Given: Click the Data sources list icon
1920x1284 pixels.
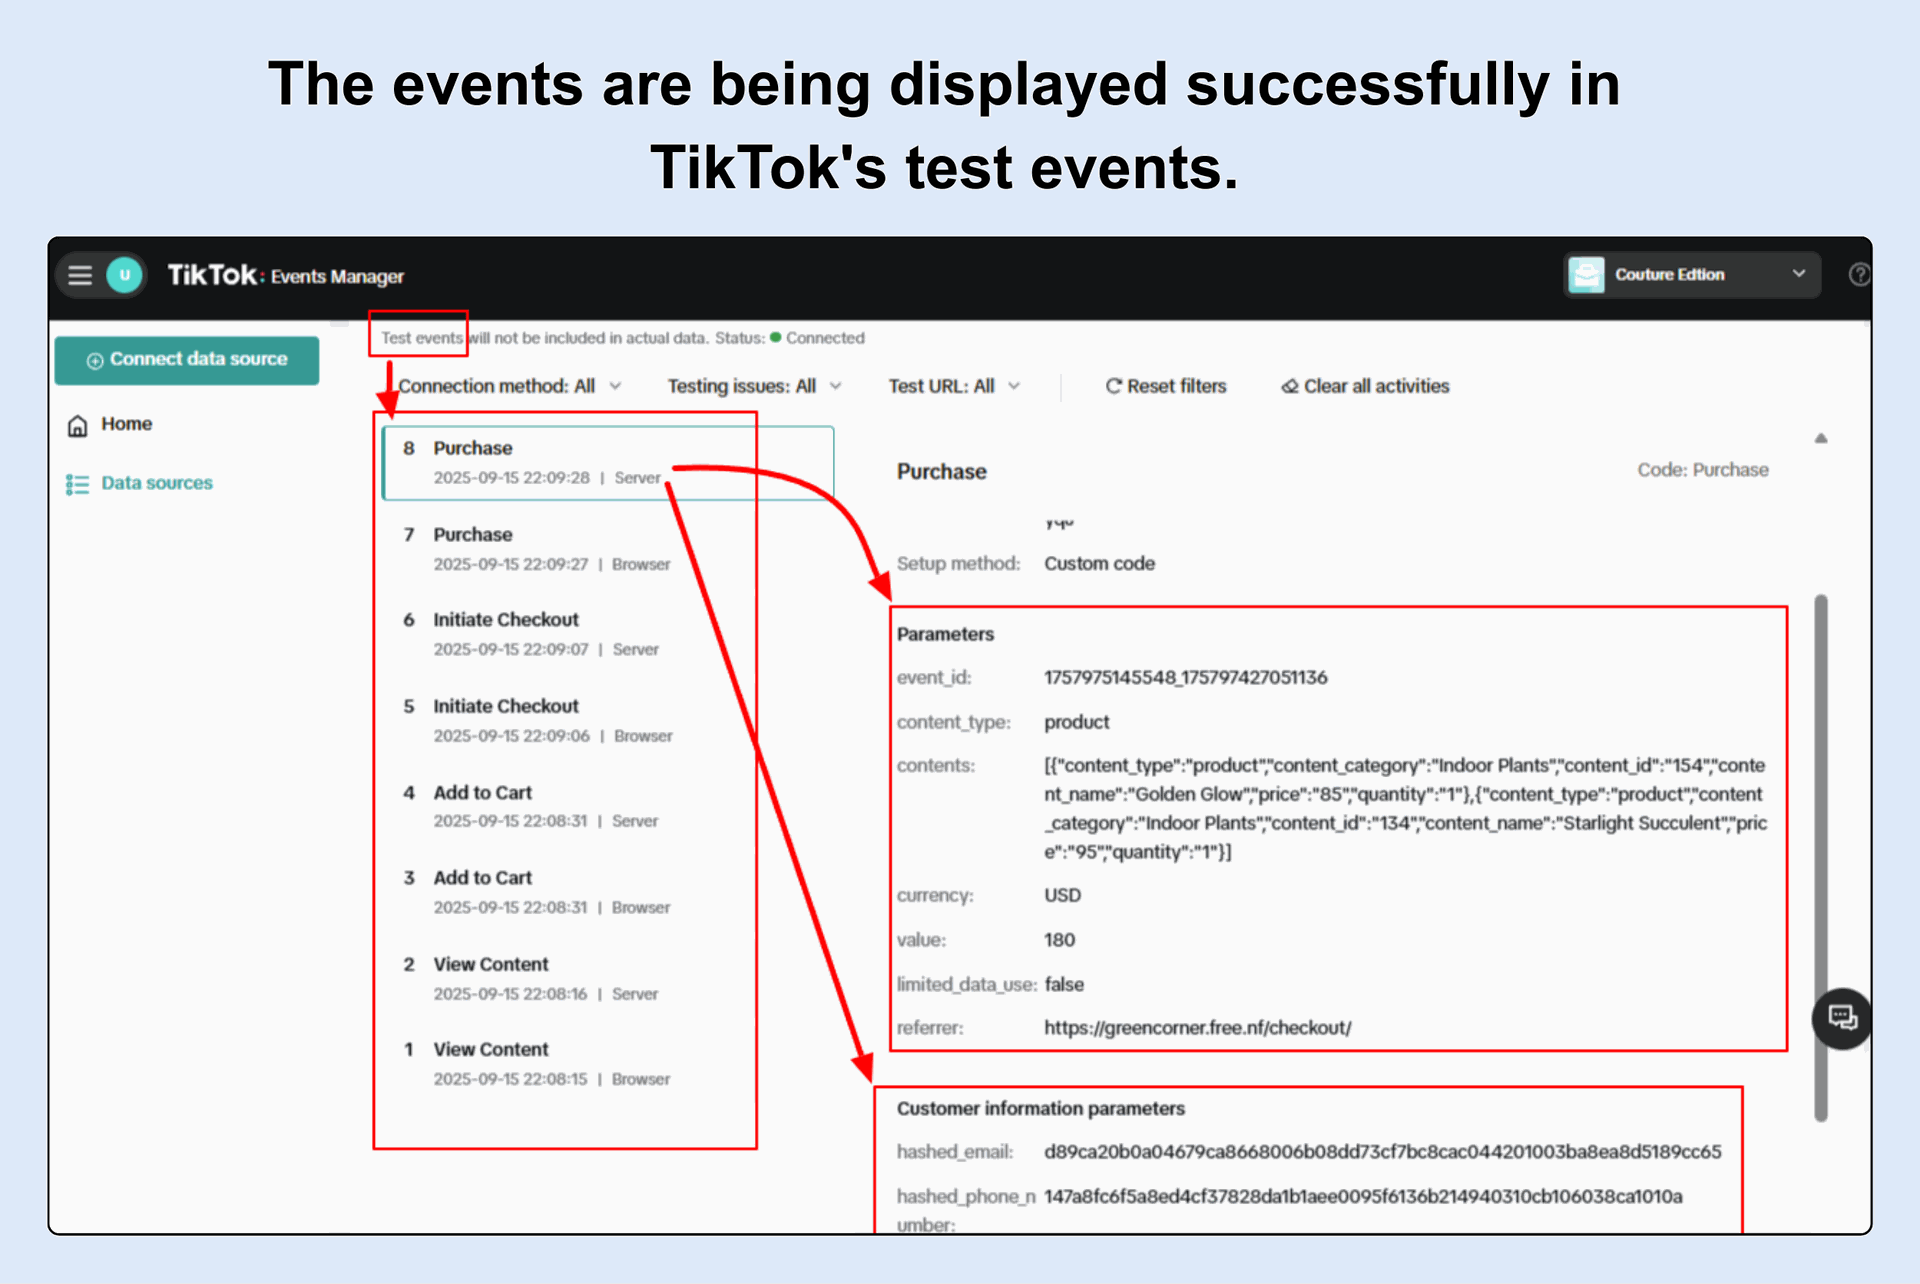Looking at the screenshot, I should point(78,485).
